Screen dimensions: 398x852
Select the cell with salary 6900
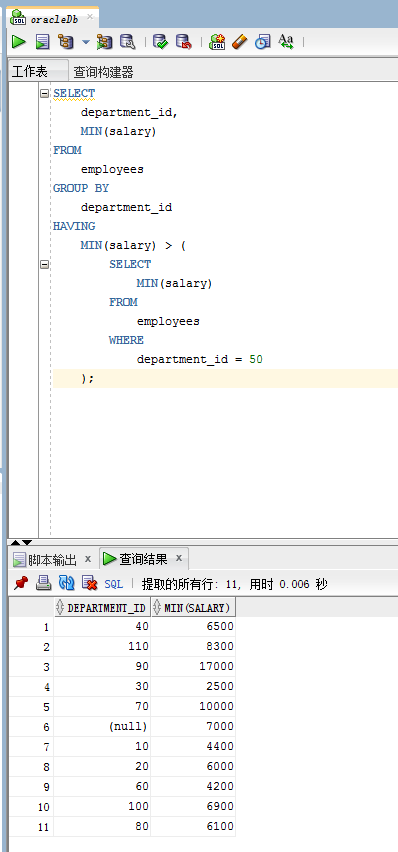(x=193, y=806)
